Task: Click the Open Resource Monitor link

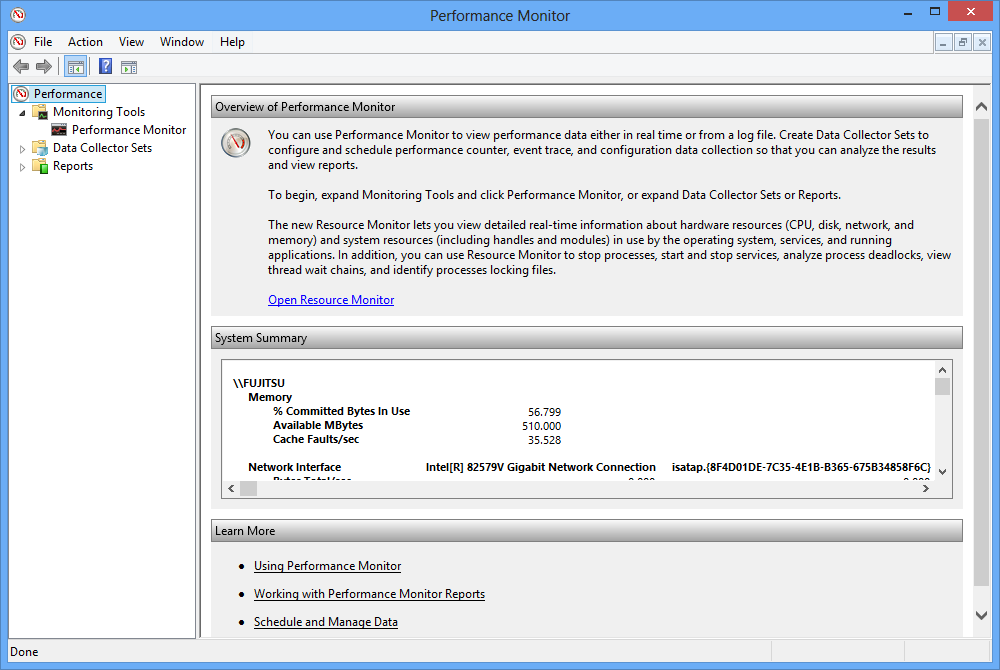Action: click(x=331, y=300)
